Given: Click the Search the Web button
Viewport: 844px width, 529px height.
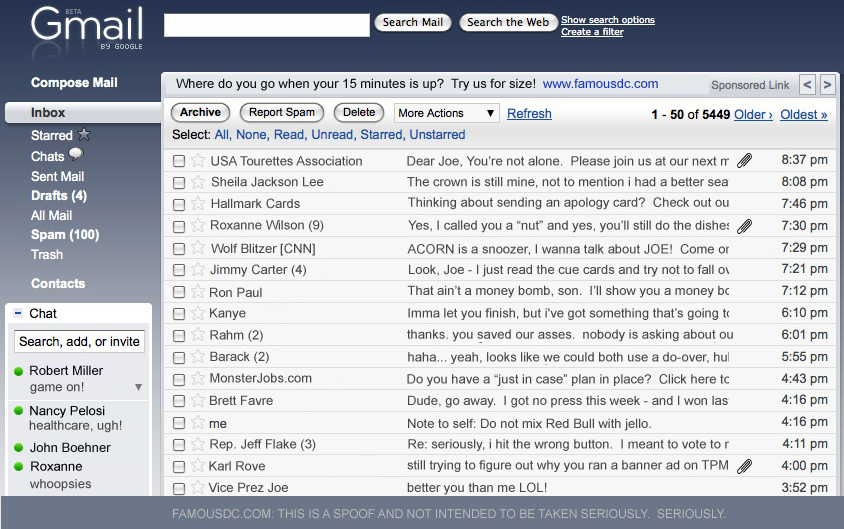Looking at the screenshot, I should (x=508, y=22).
